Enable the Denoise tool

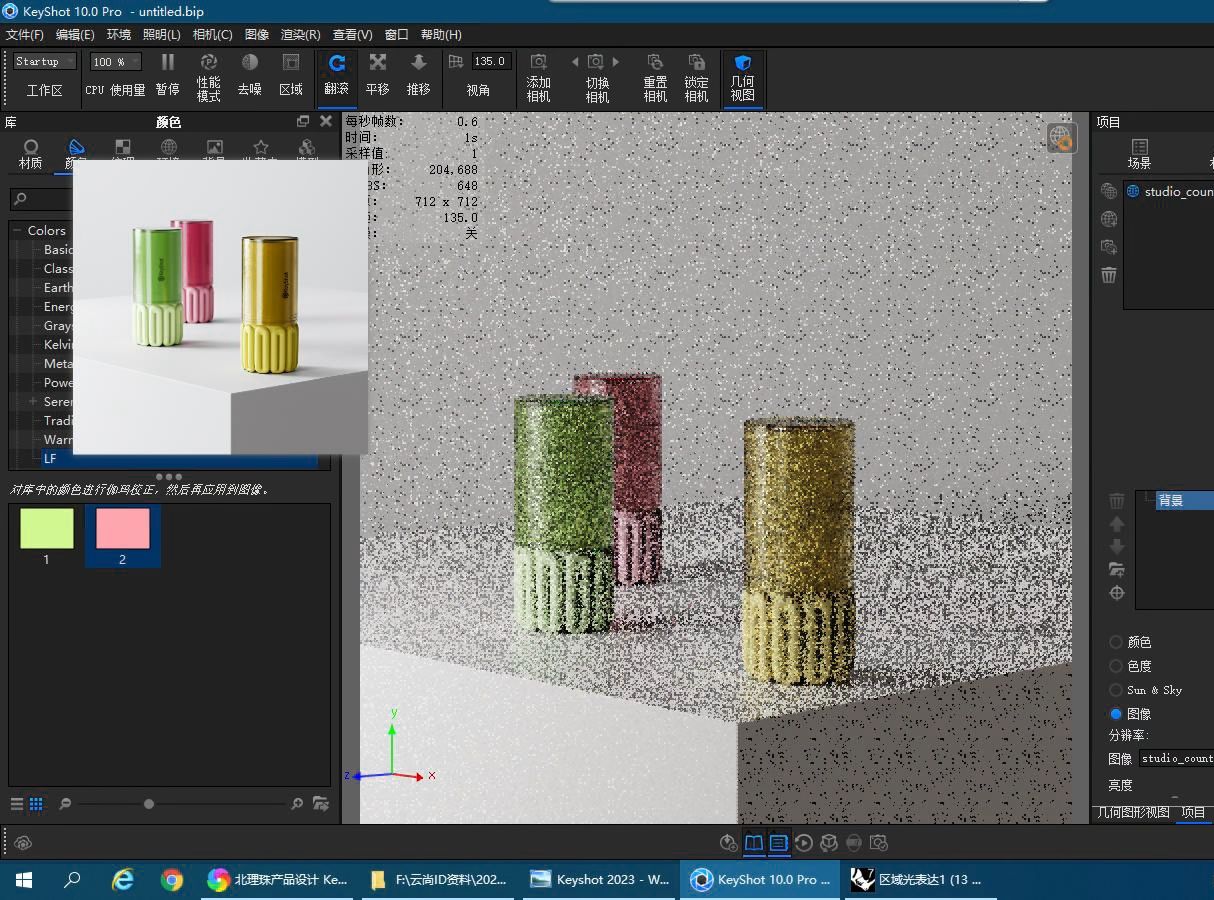point(249,63)
